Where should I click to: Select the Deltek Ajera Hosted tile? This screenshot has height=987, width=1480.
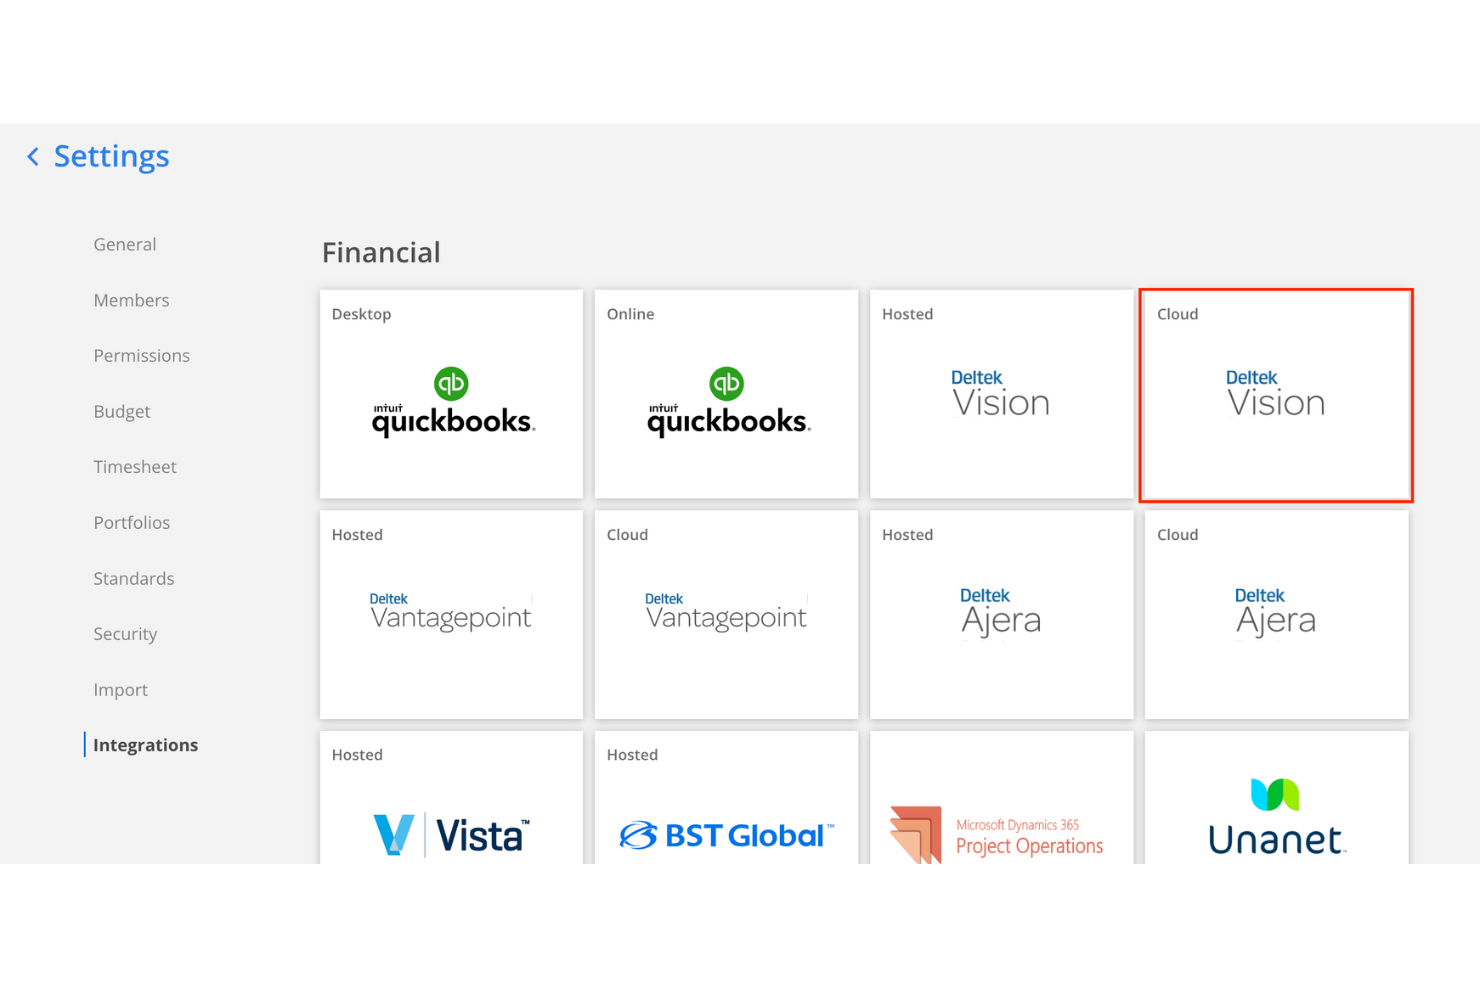pos(1001,611)
